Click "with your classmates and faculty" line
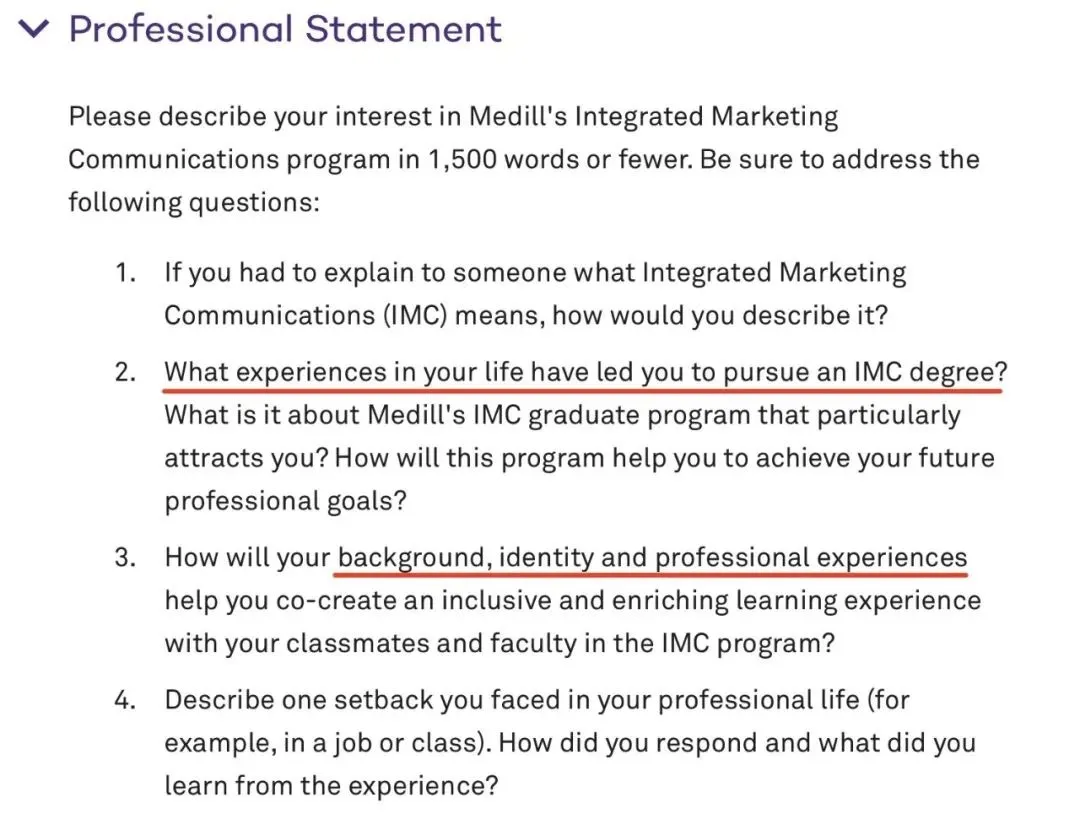The width and height of the screenshot is (1080, 819). pos(499,644)
